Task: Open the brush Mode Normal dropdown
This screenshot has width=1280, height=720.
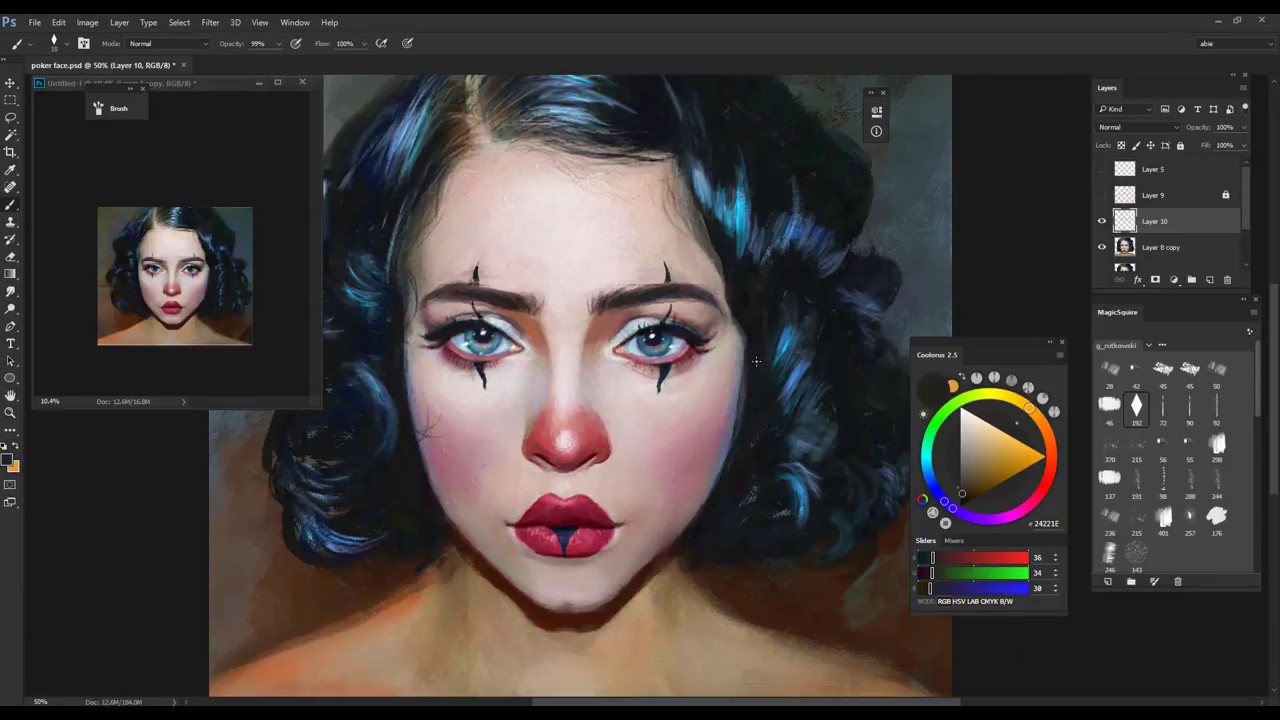Action: point(168,44)
